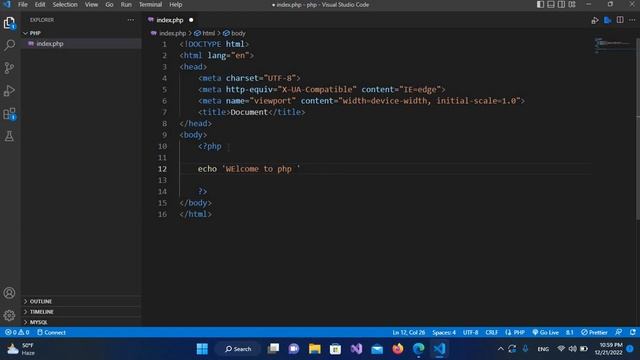Open notifications bell in status bar
Image resolution: width=640 pixels, height=360 pixels.
click(633, 332)
